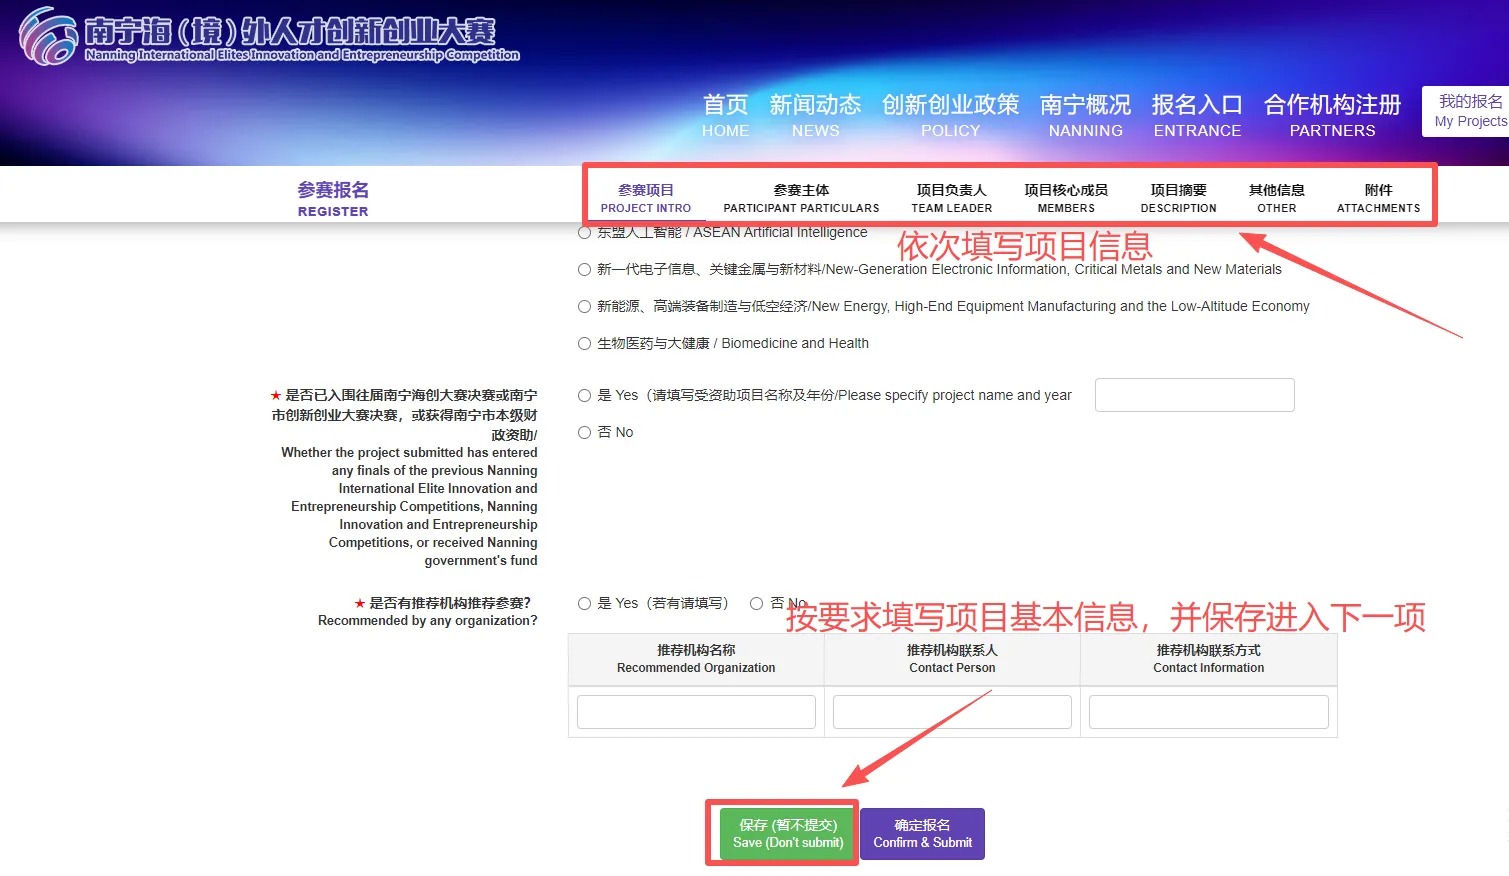Viewport: 1509px width, 876px height.
Task: Select 是 Yes for recommended by organization
Action: click(585, 603)
